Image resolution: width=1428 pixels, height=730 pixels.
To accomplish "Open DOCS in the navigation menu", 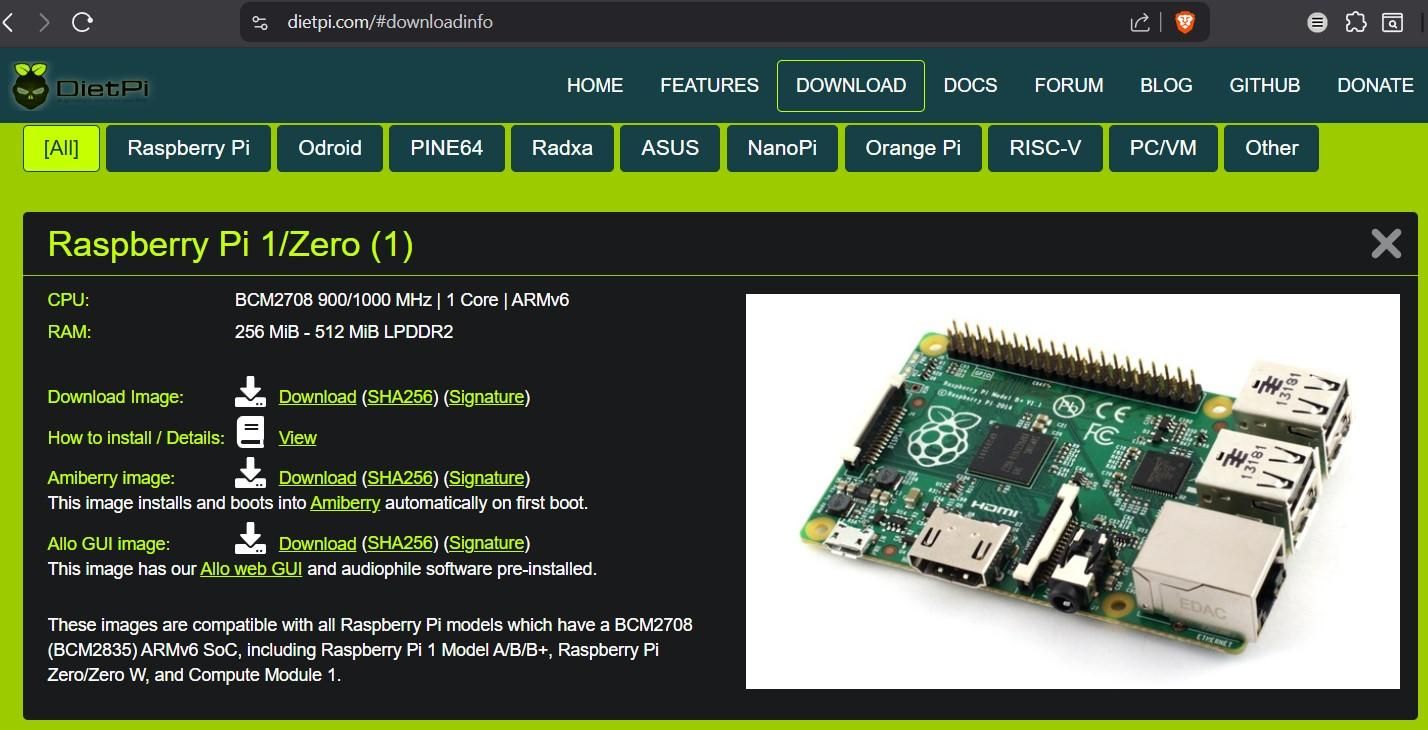I will 971,86.
